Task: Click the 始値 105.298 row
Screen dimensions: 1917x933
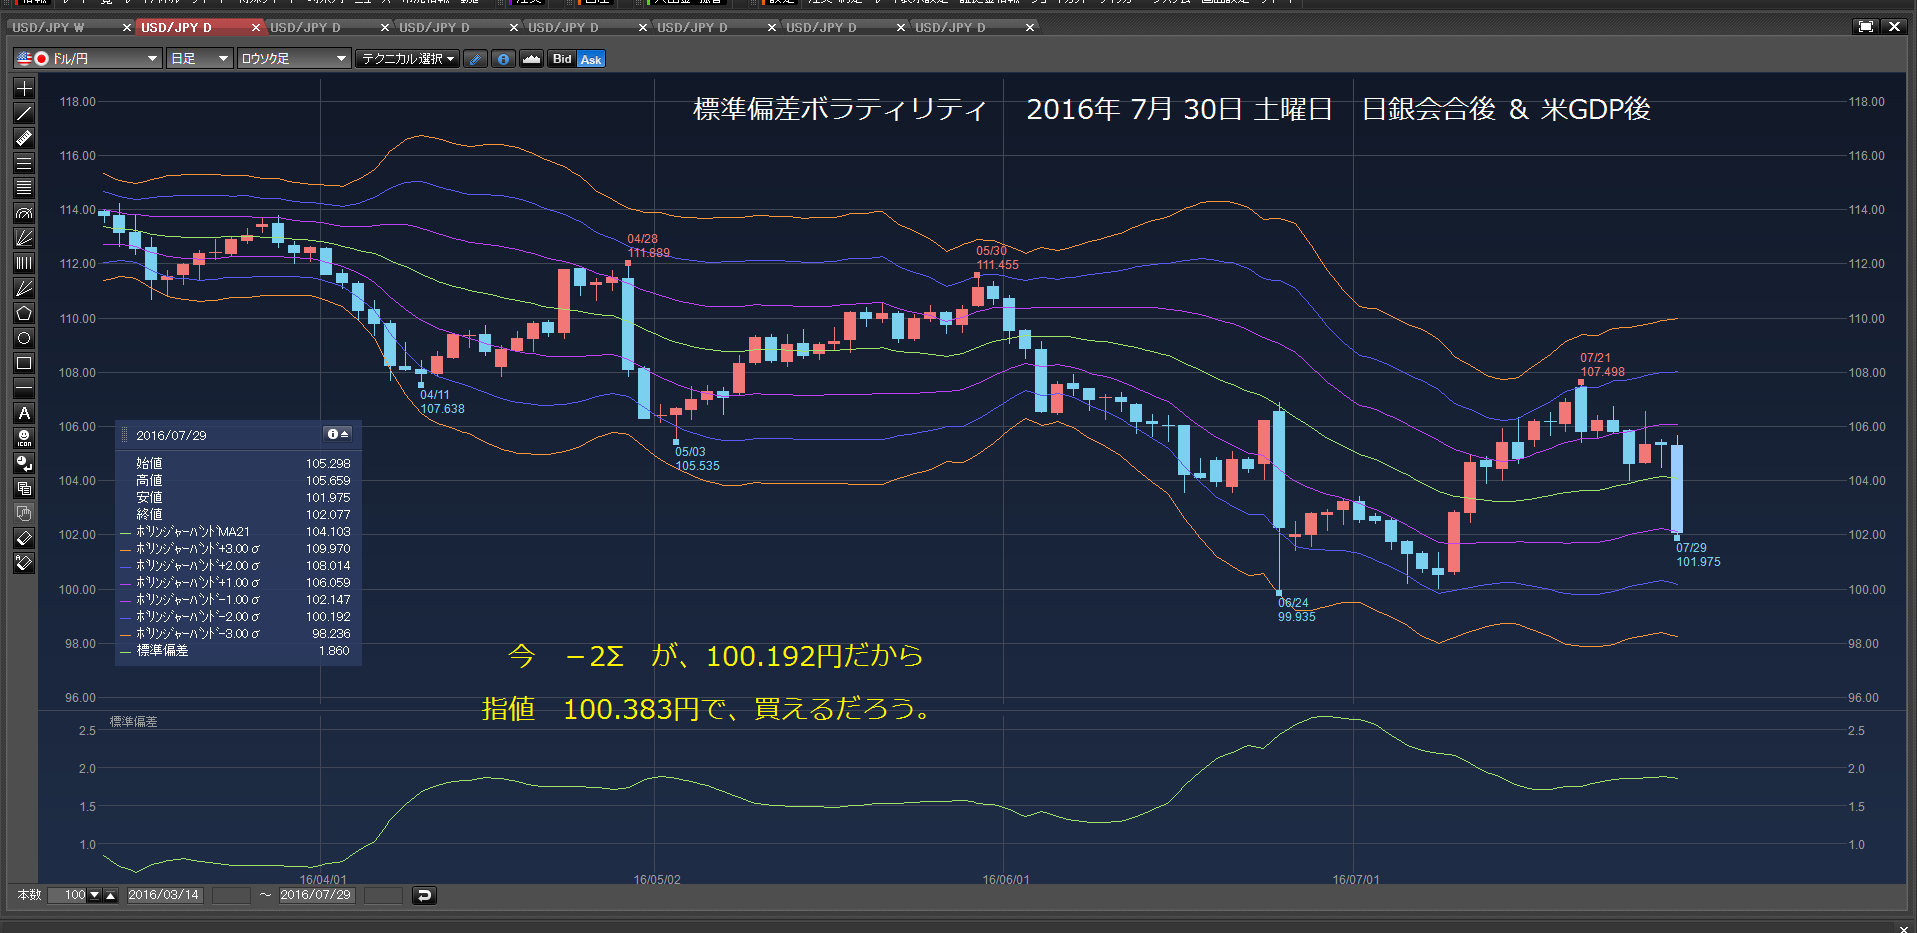Action: pos(238,463)
